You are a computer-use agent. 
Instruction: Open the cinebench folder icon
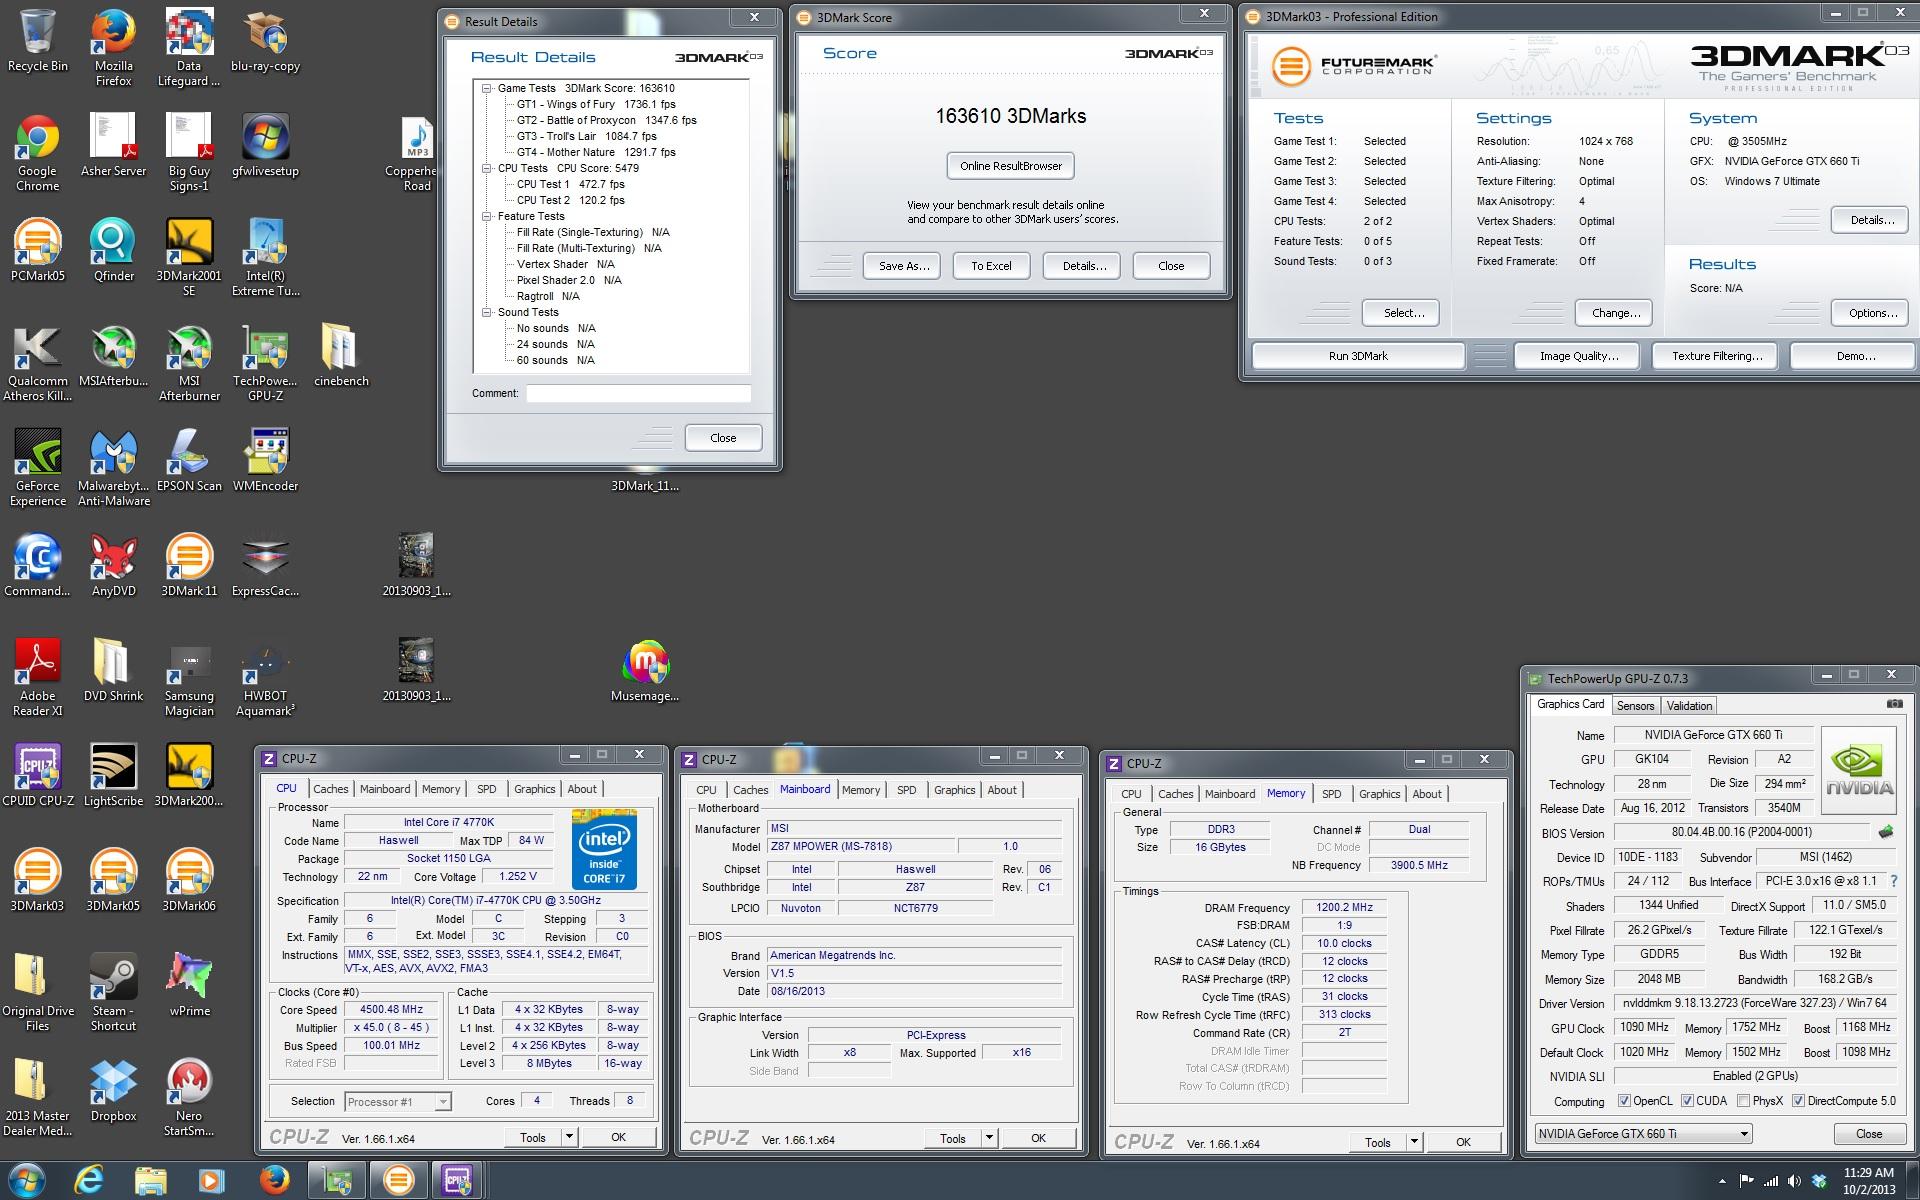point(341,355)
